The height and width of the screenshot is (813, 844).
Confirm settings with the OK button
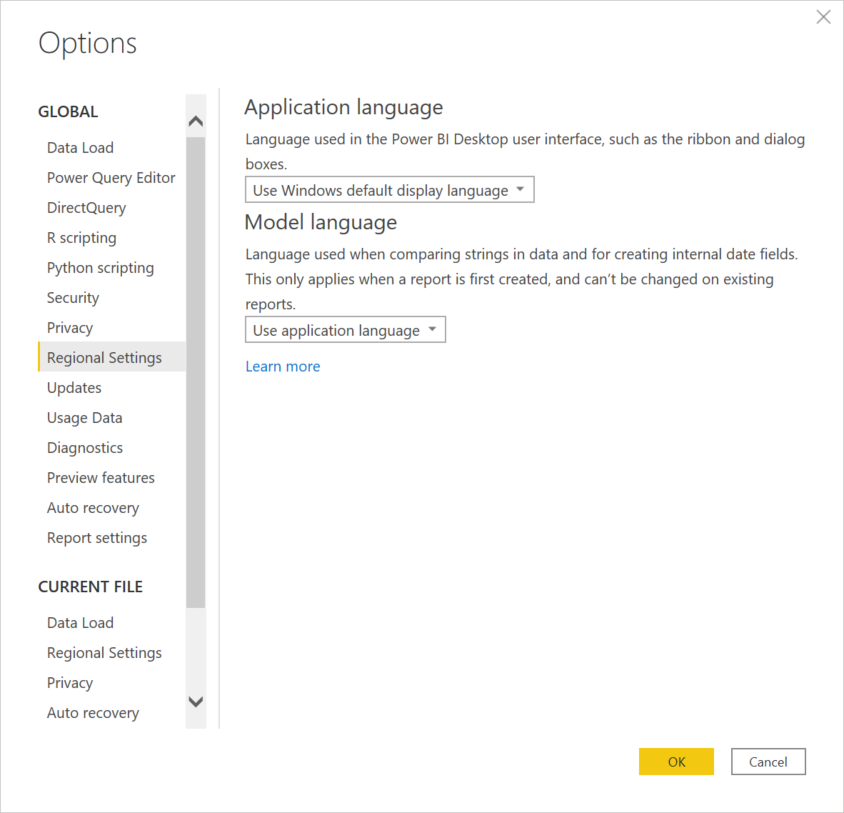pyautogui.click(x=676, y=761)
